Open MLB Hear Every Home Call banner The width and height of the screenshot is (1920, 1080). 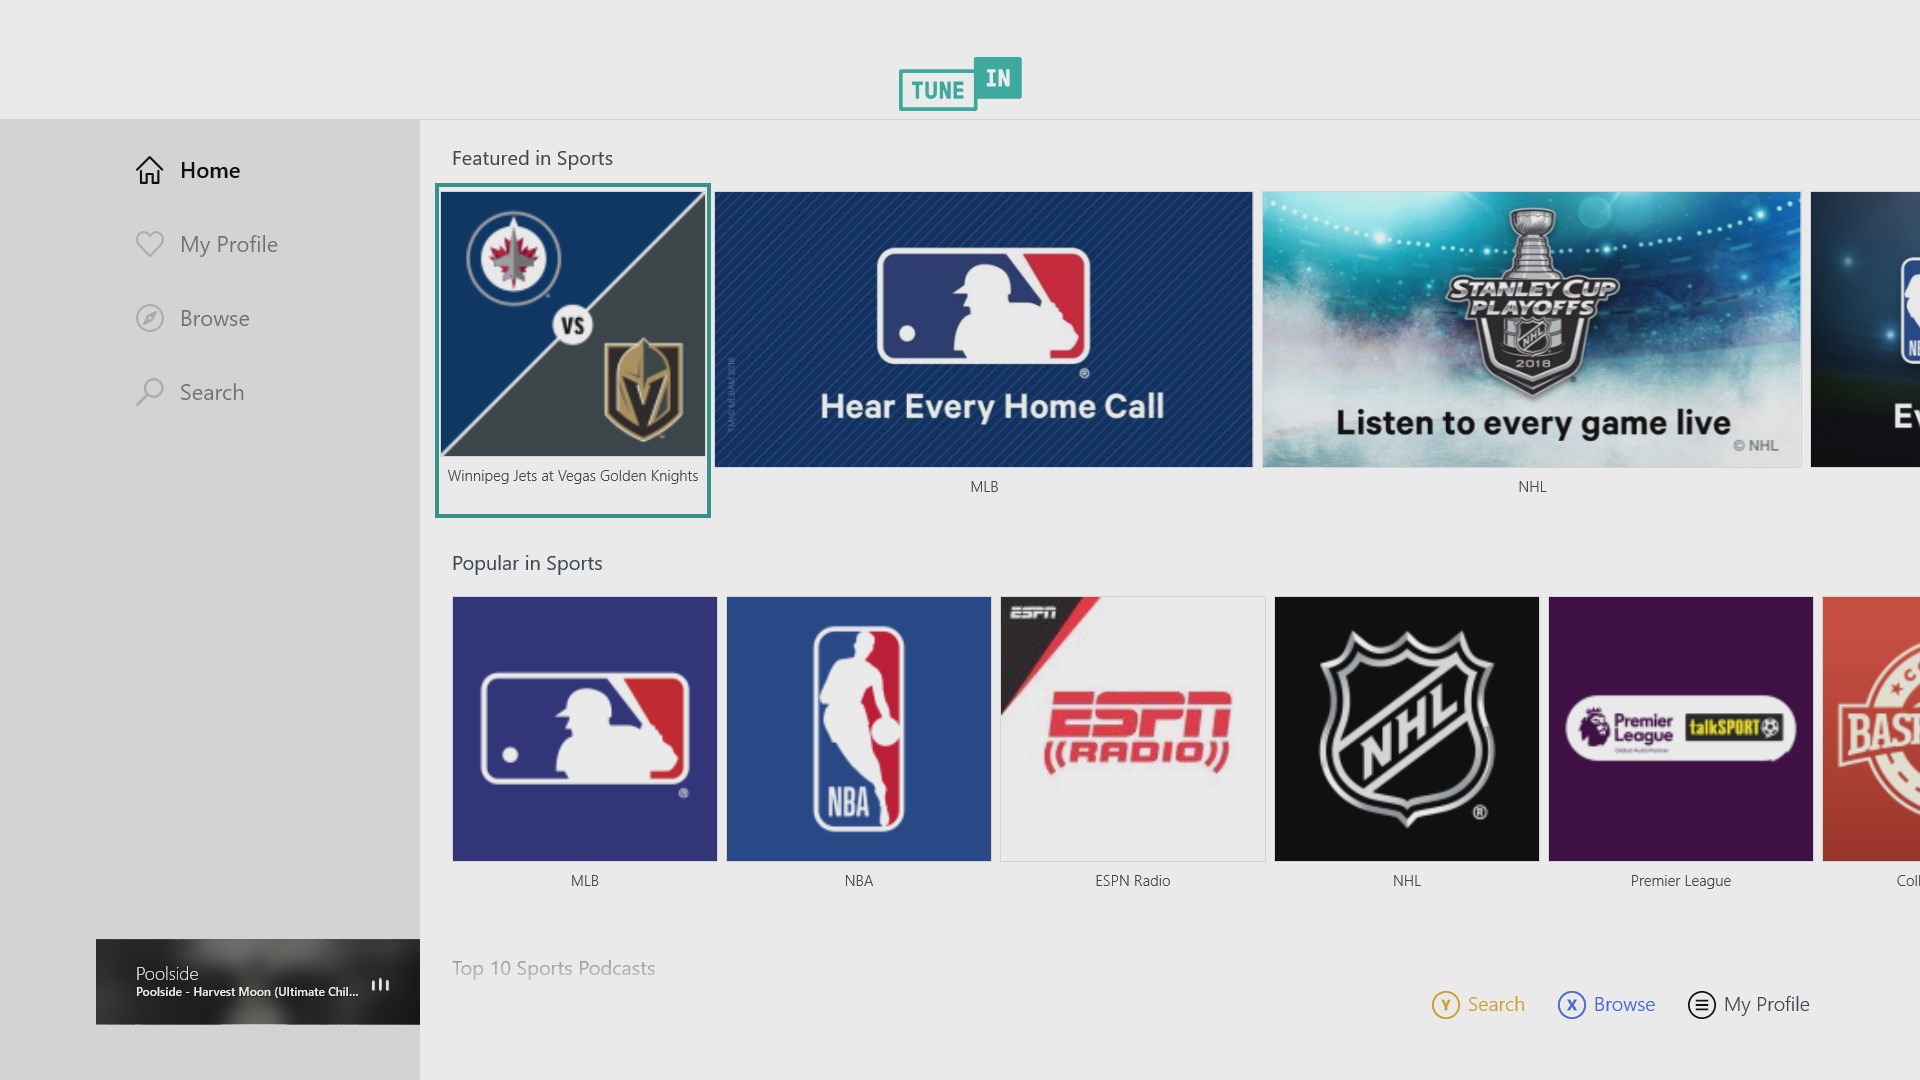[x=983, y=329]
